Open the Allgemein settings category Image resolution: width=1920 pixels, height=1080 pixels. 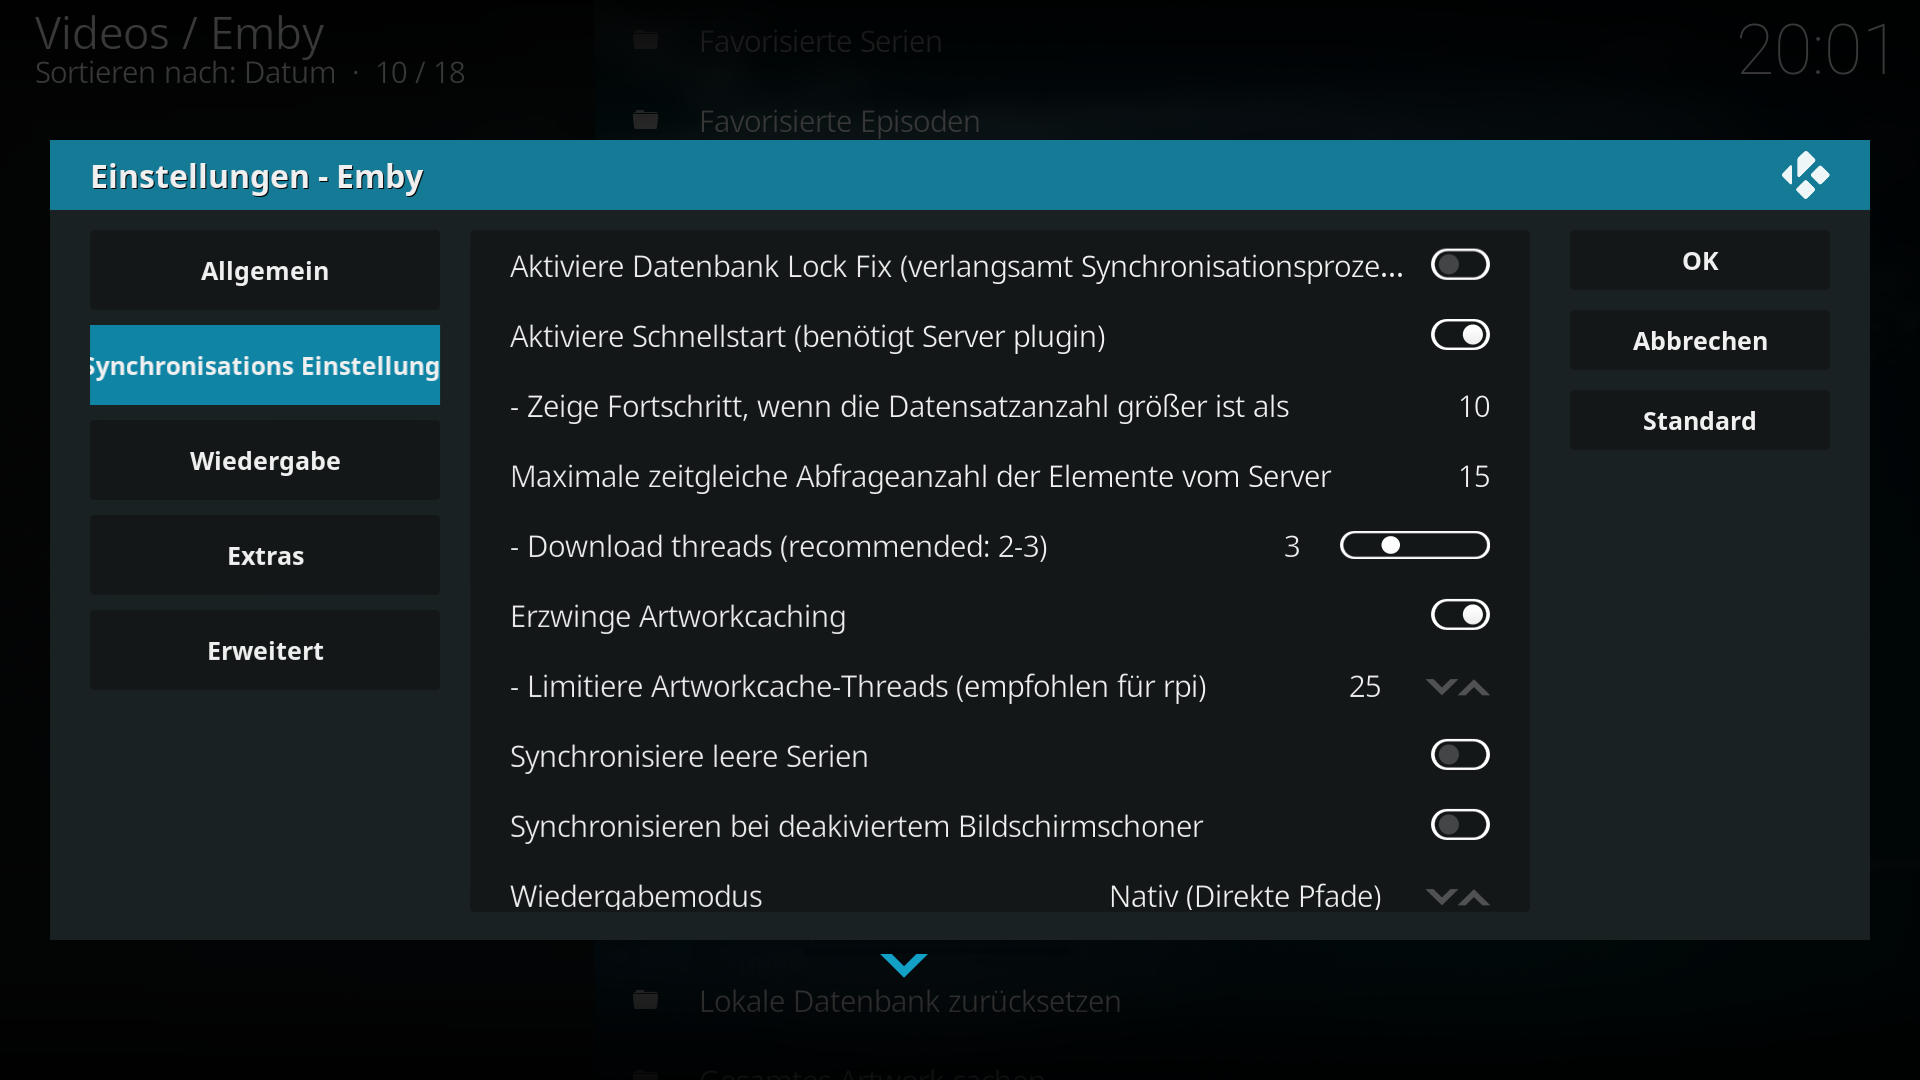pos(265,270)
